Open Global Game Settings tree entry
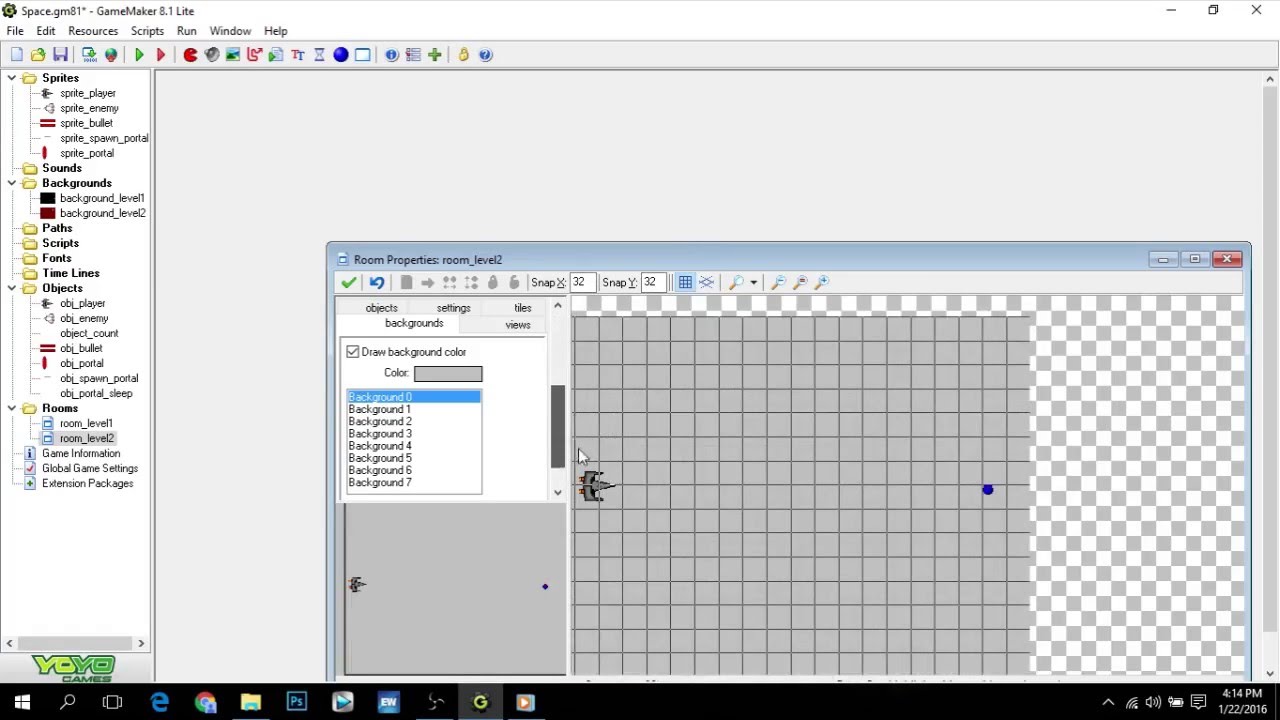 pyautogui.click(x=90, y=468)
